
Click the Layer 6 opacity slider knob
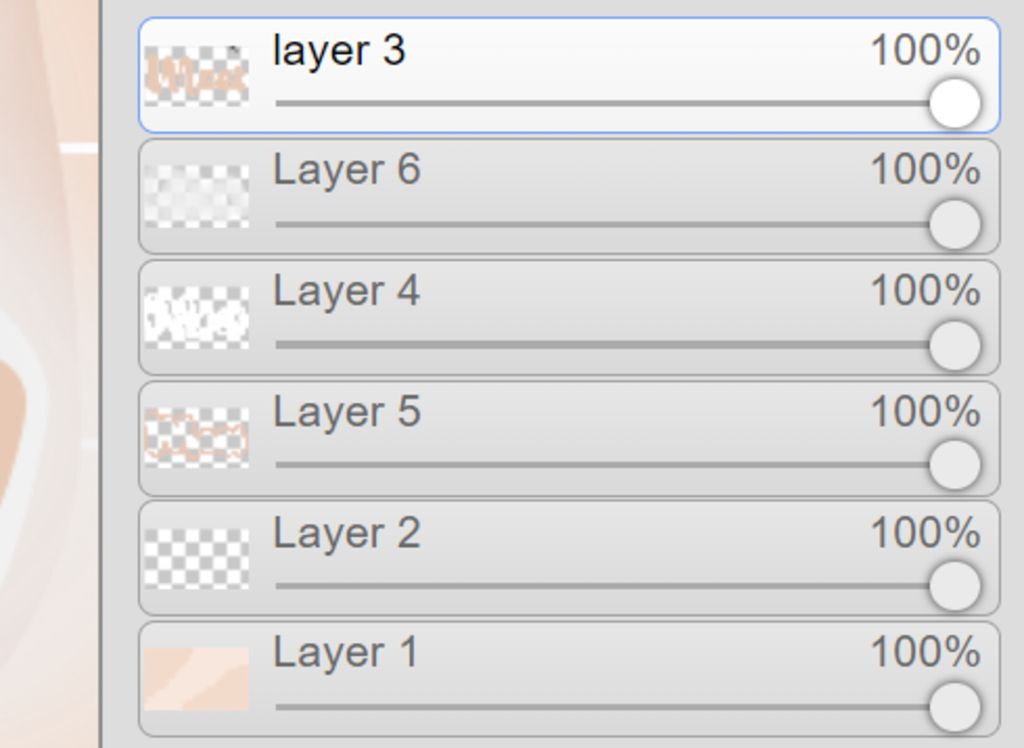pyautogui.click(x=955, y=224)
